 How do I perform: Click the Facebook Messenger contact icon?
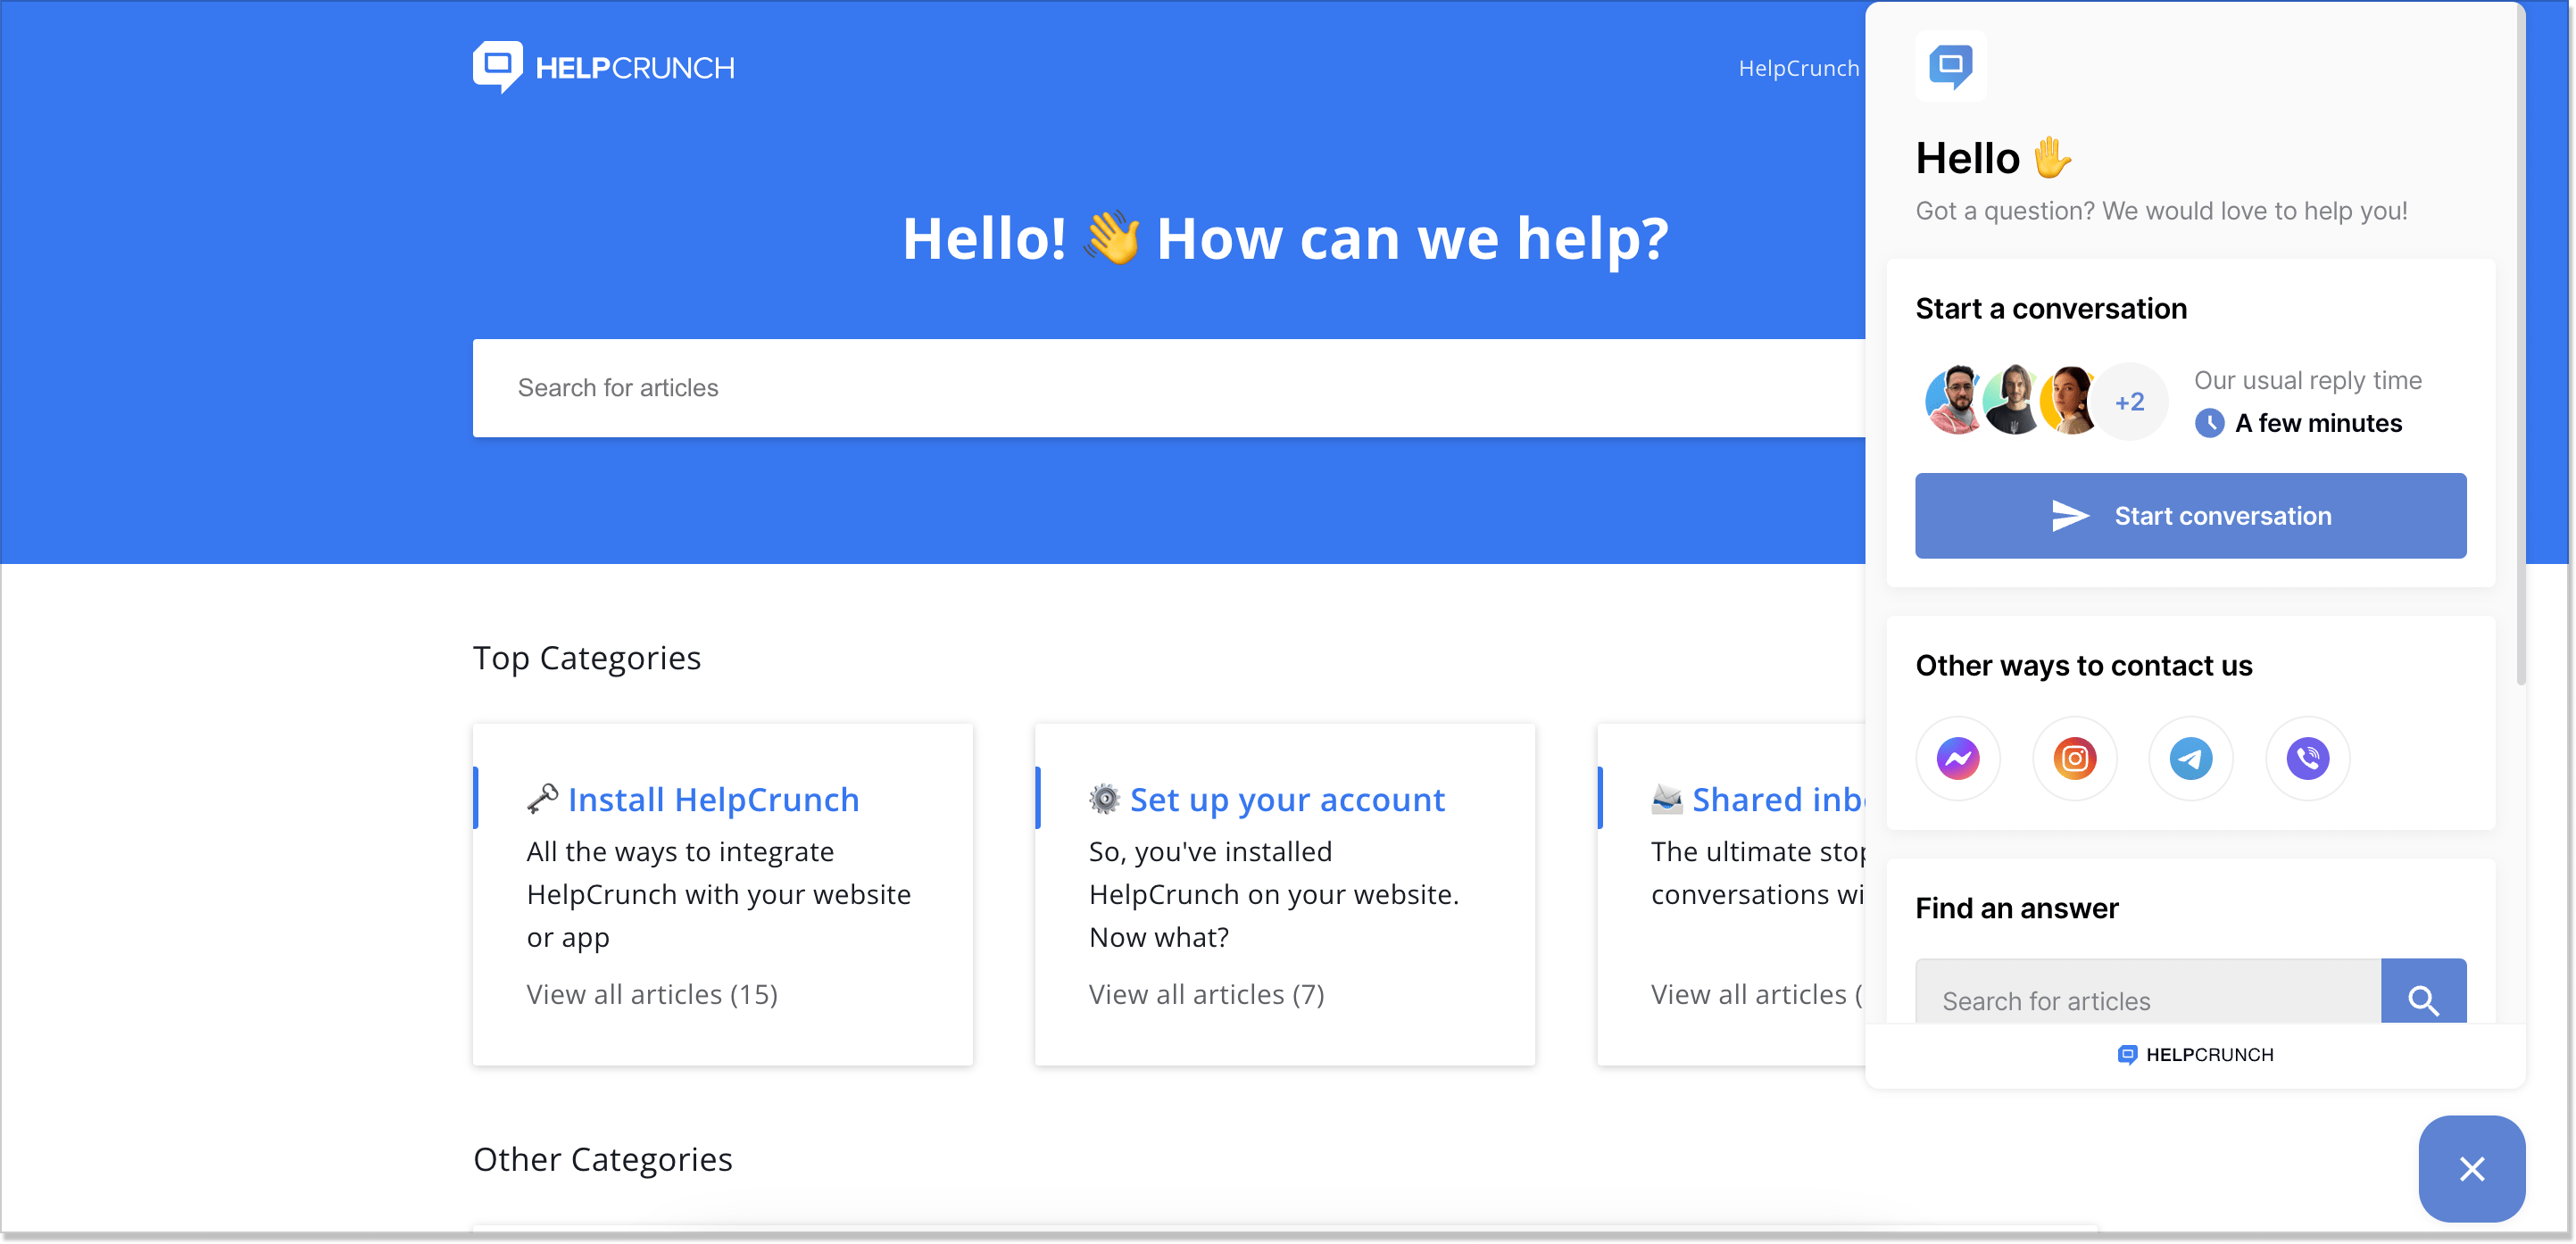point(1958,758)
